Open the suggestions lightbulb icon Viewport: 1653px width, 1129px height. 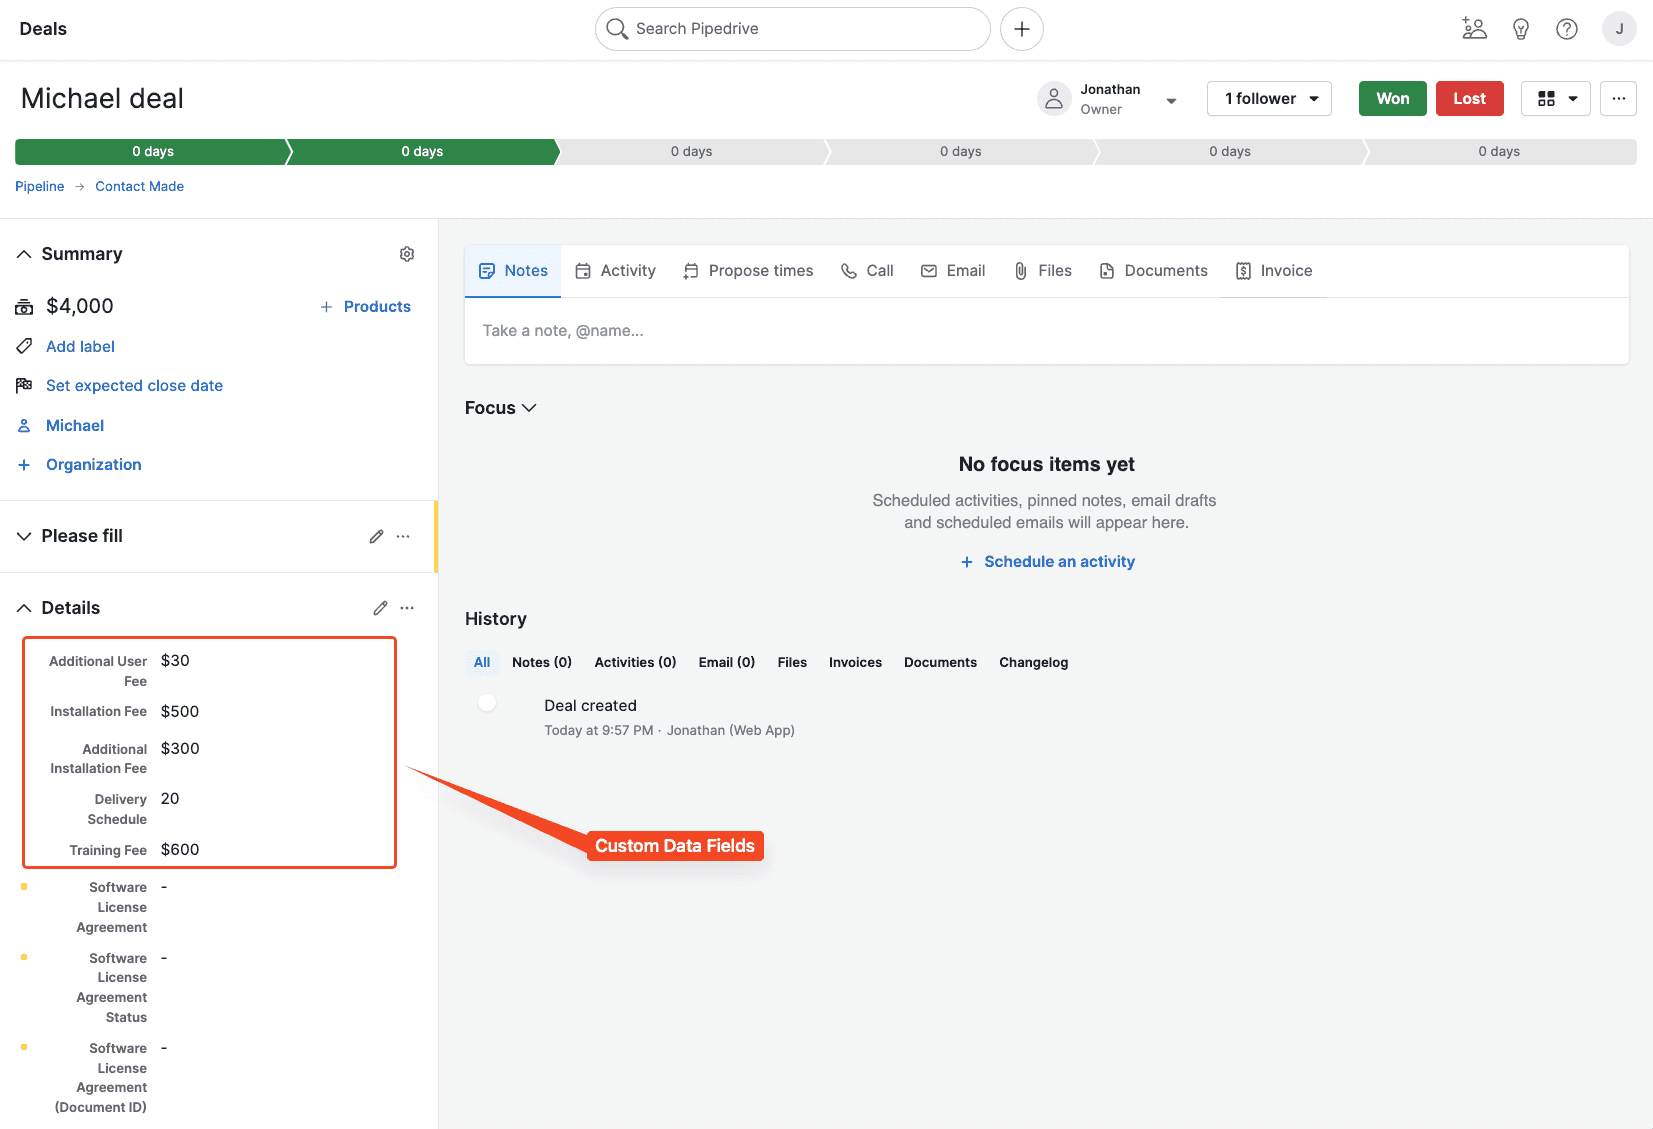tap(1520, 28)
